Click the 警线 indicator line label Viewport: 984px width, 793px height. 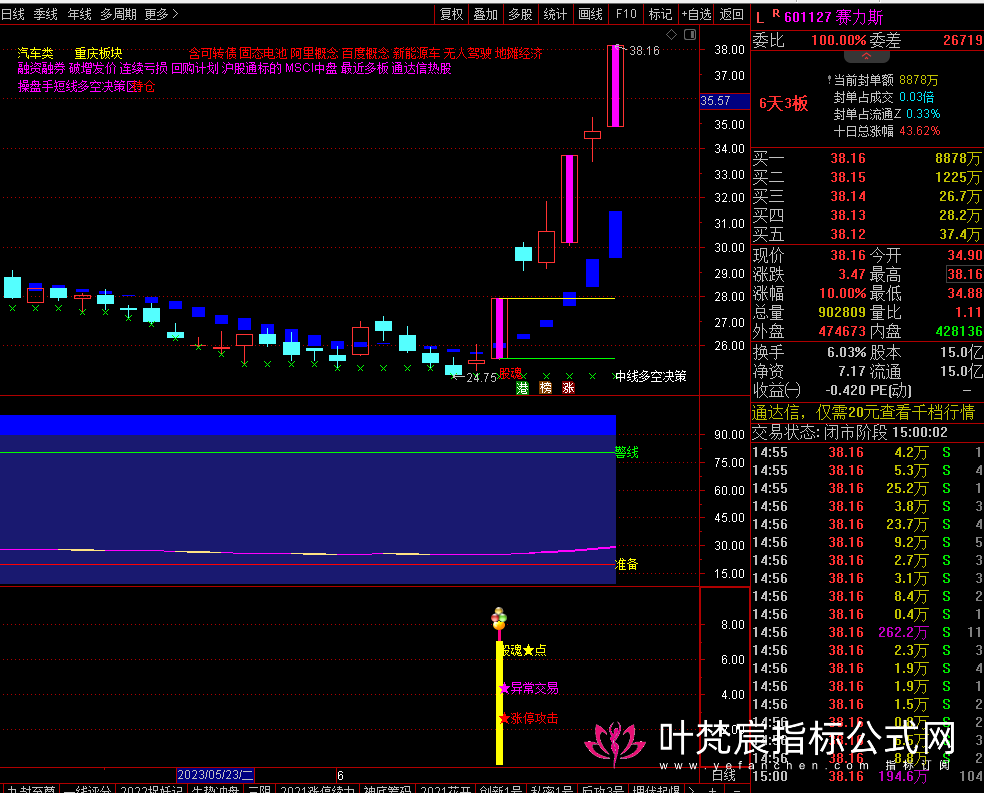626,452
